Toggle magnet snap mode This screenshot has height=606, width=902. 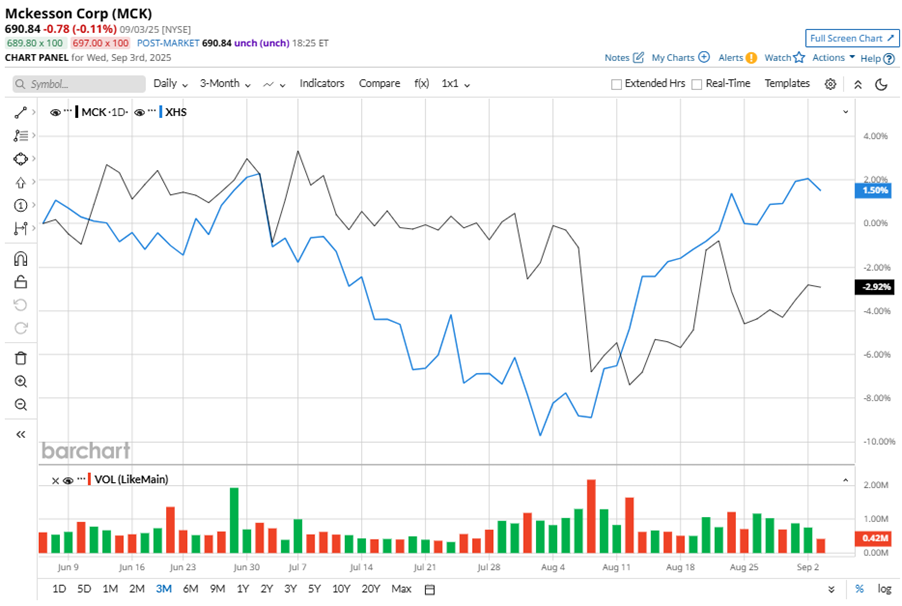click(21, 259)
